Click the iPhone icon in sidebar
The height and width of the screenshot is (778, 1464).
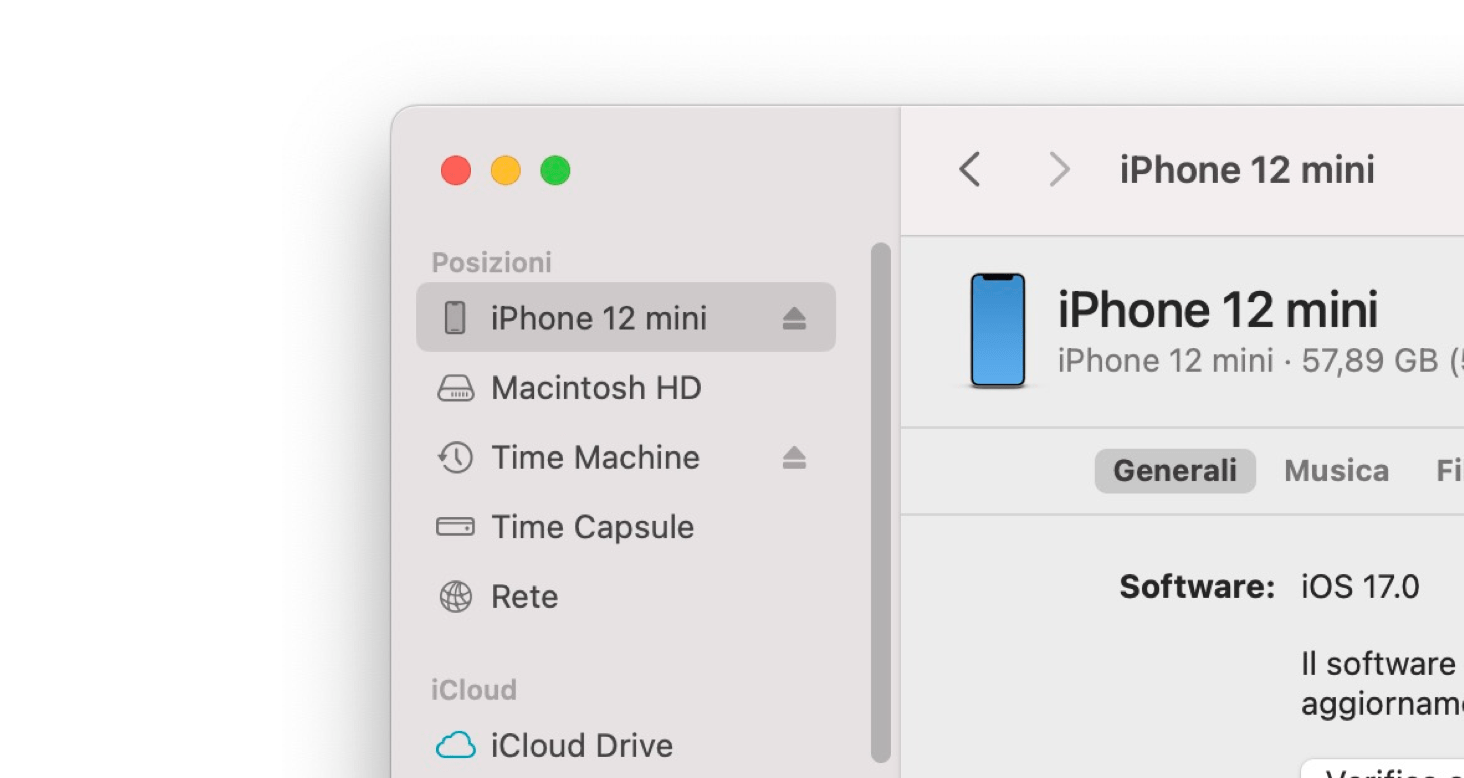coord(455,318)
